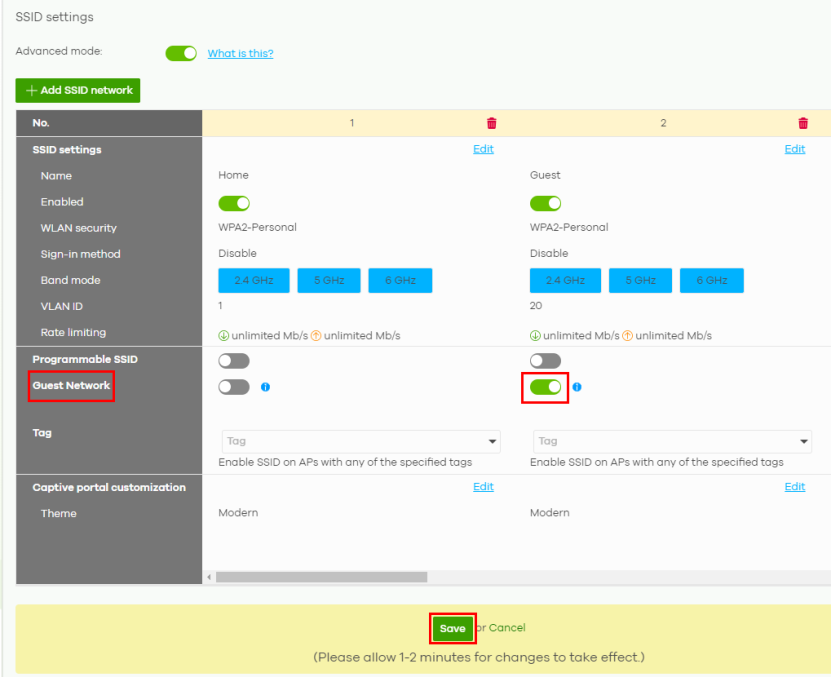The height and width of the screenshot is (677, 831).
Task: Save the SSID settings changes
Action: point(452,628)
